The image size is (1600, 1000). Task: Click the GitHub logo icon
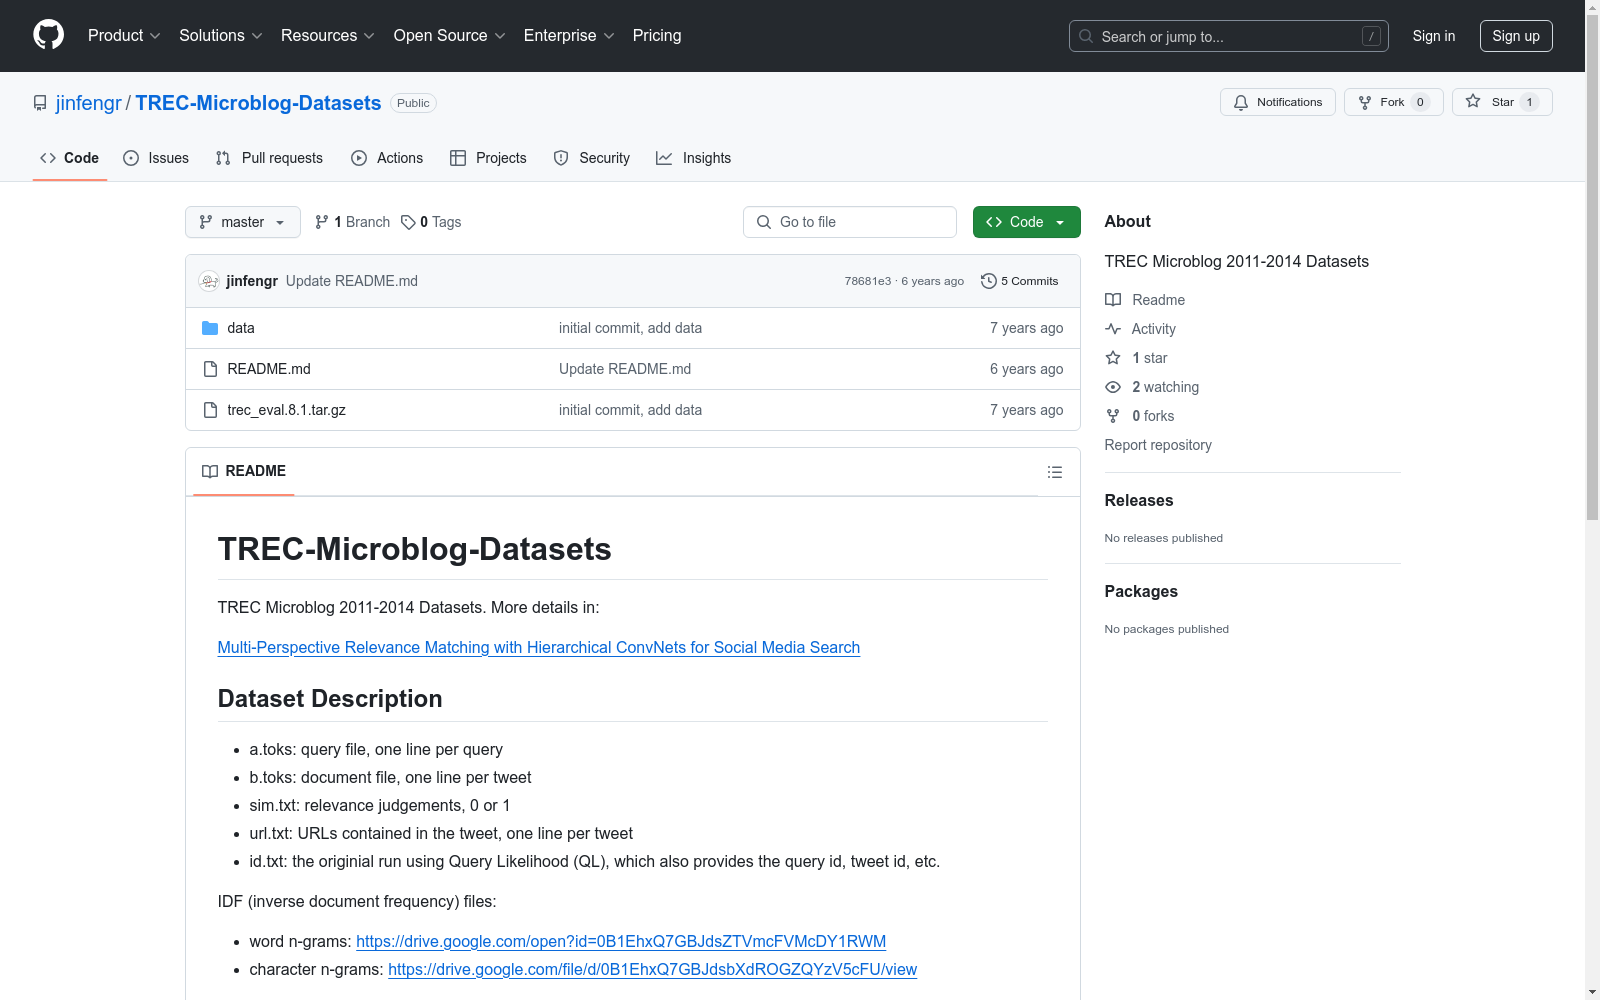[x=48, y=35]
